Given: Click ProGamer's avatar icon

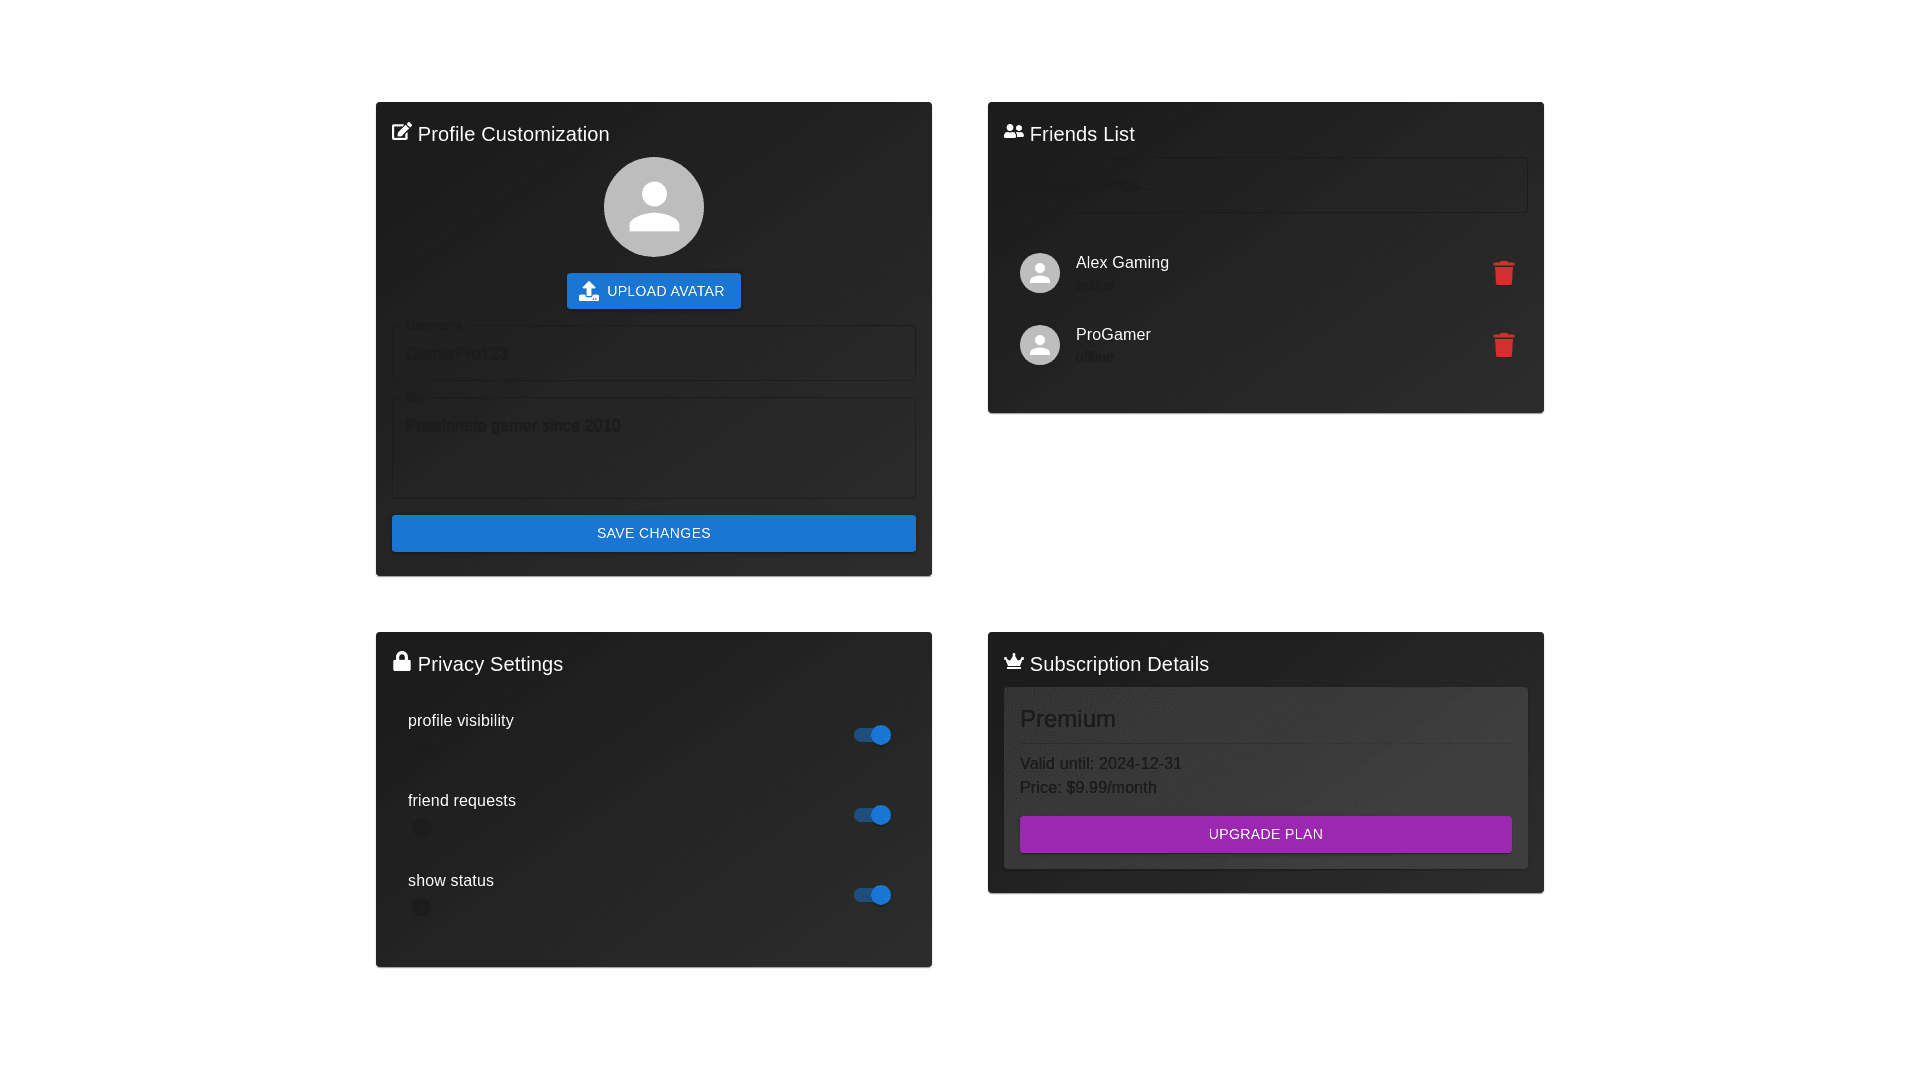Looking at the screenshot, I should [1040, 345].
